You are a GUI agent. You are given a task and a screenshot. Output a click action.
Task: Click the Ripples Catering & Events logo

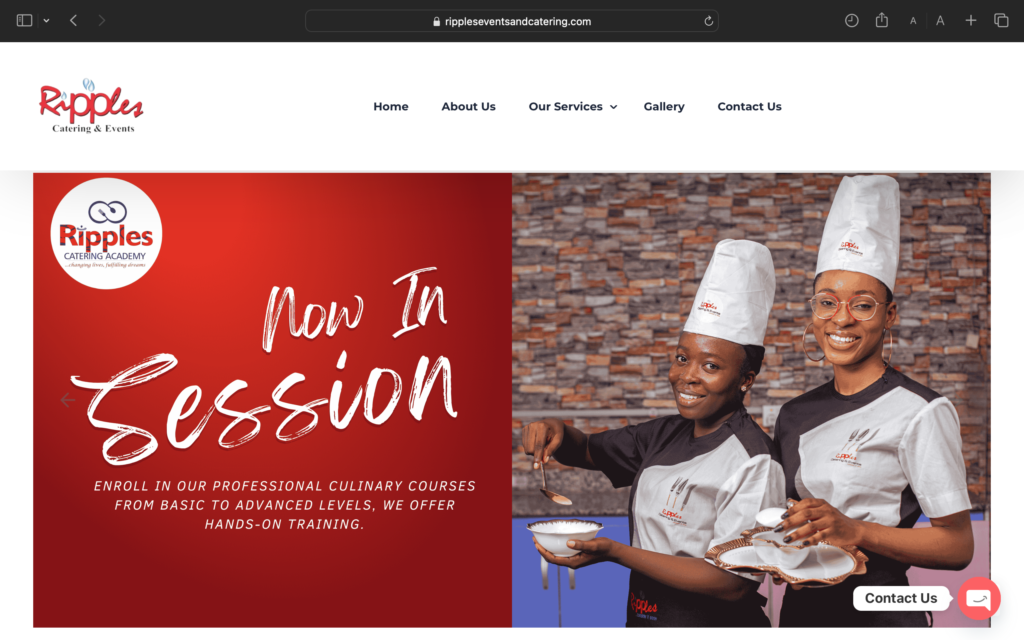(x=91, y=106)
